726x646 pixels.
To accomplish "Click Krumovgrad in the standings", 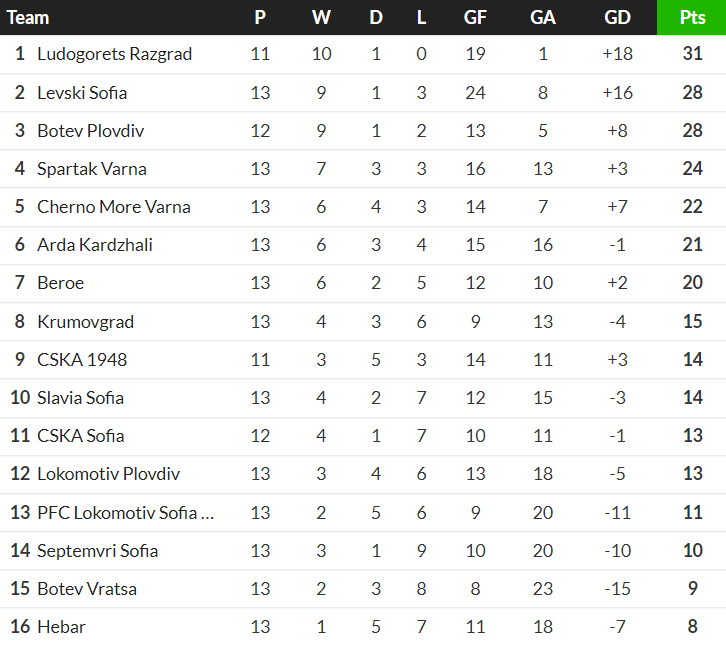I will (85, 322).
